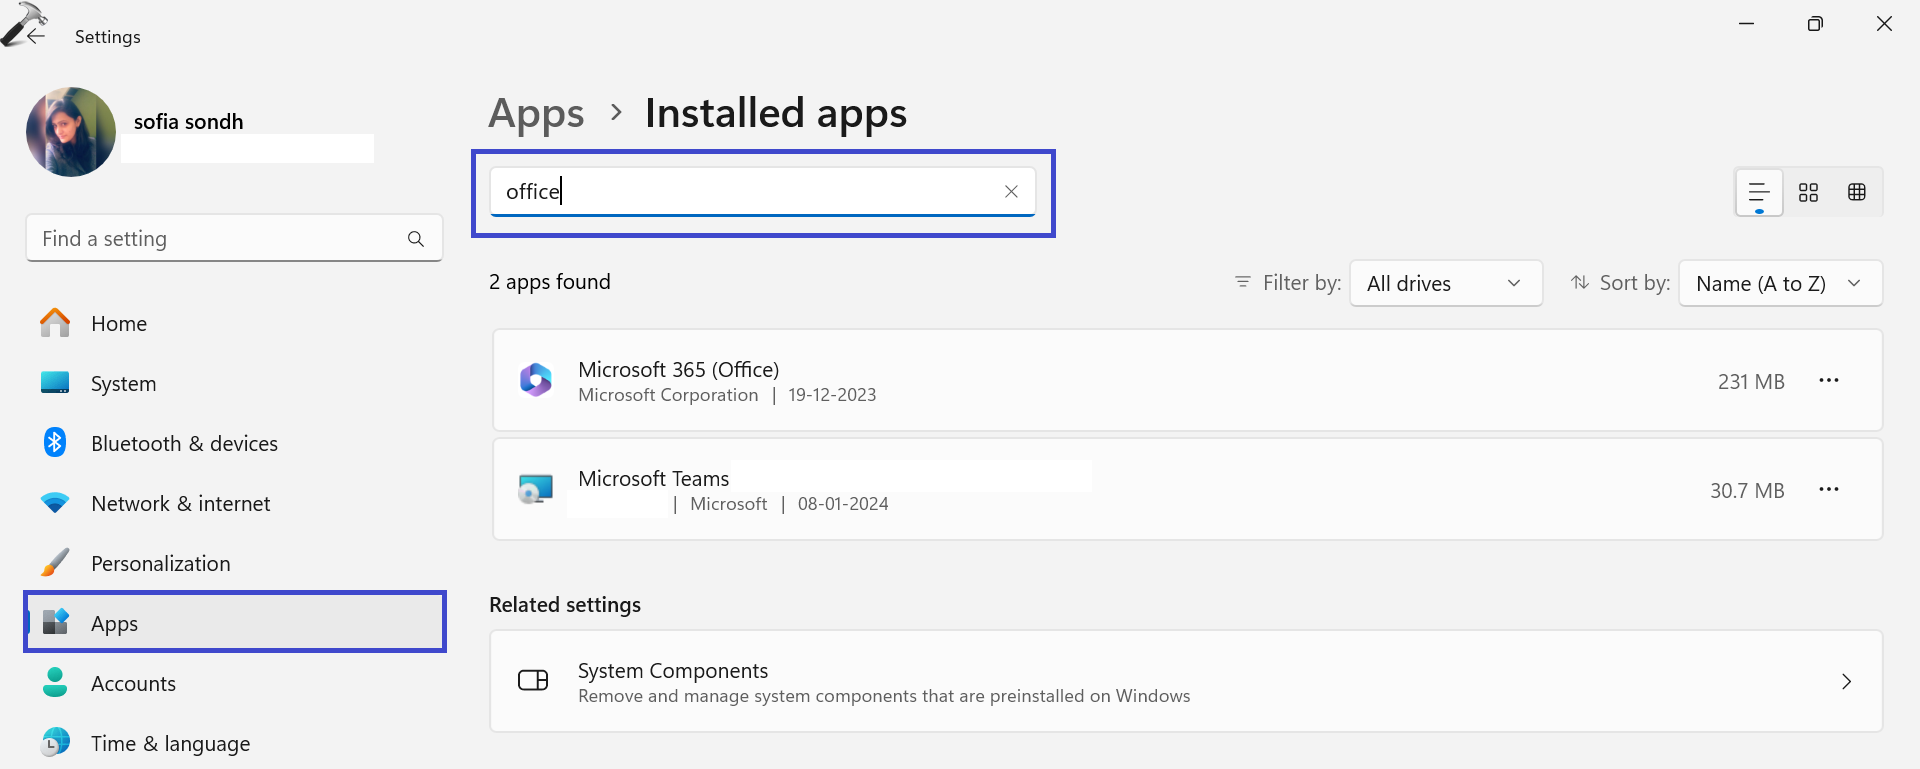Screen dimensions: 1920x769
Task: Clear the office search text
Action: pyautogui.click(x=1011, y=192)
